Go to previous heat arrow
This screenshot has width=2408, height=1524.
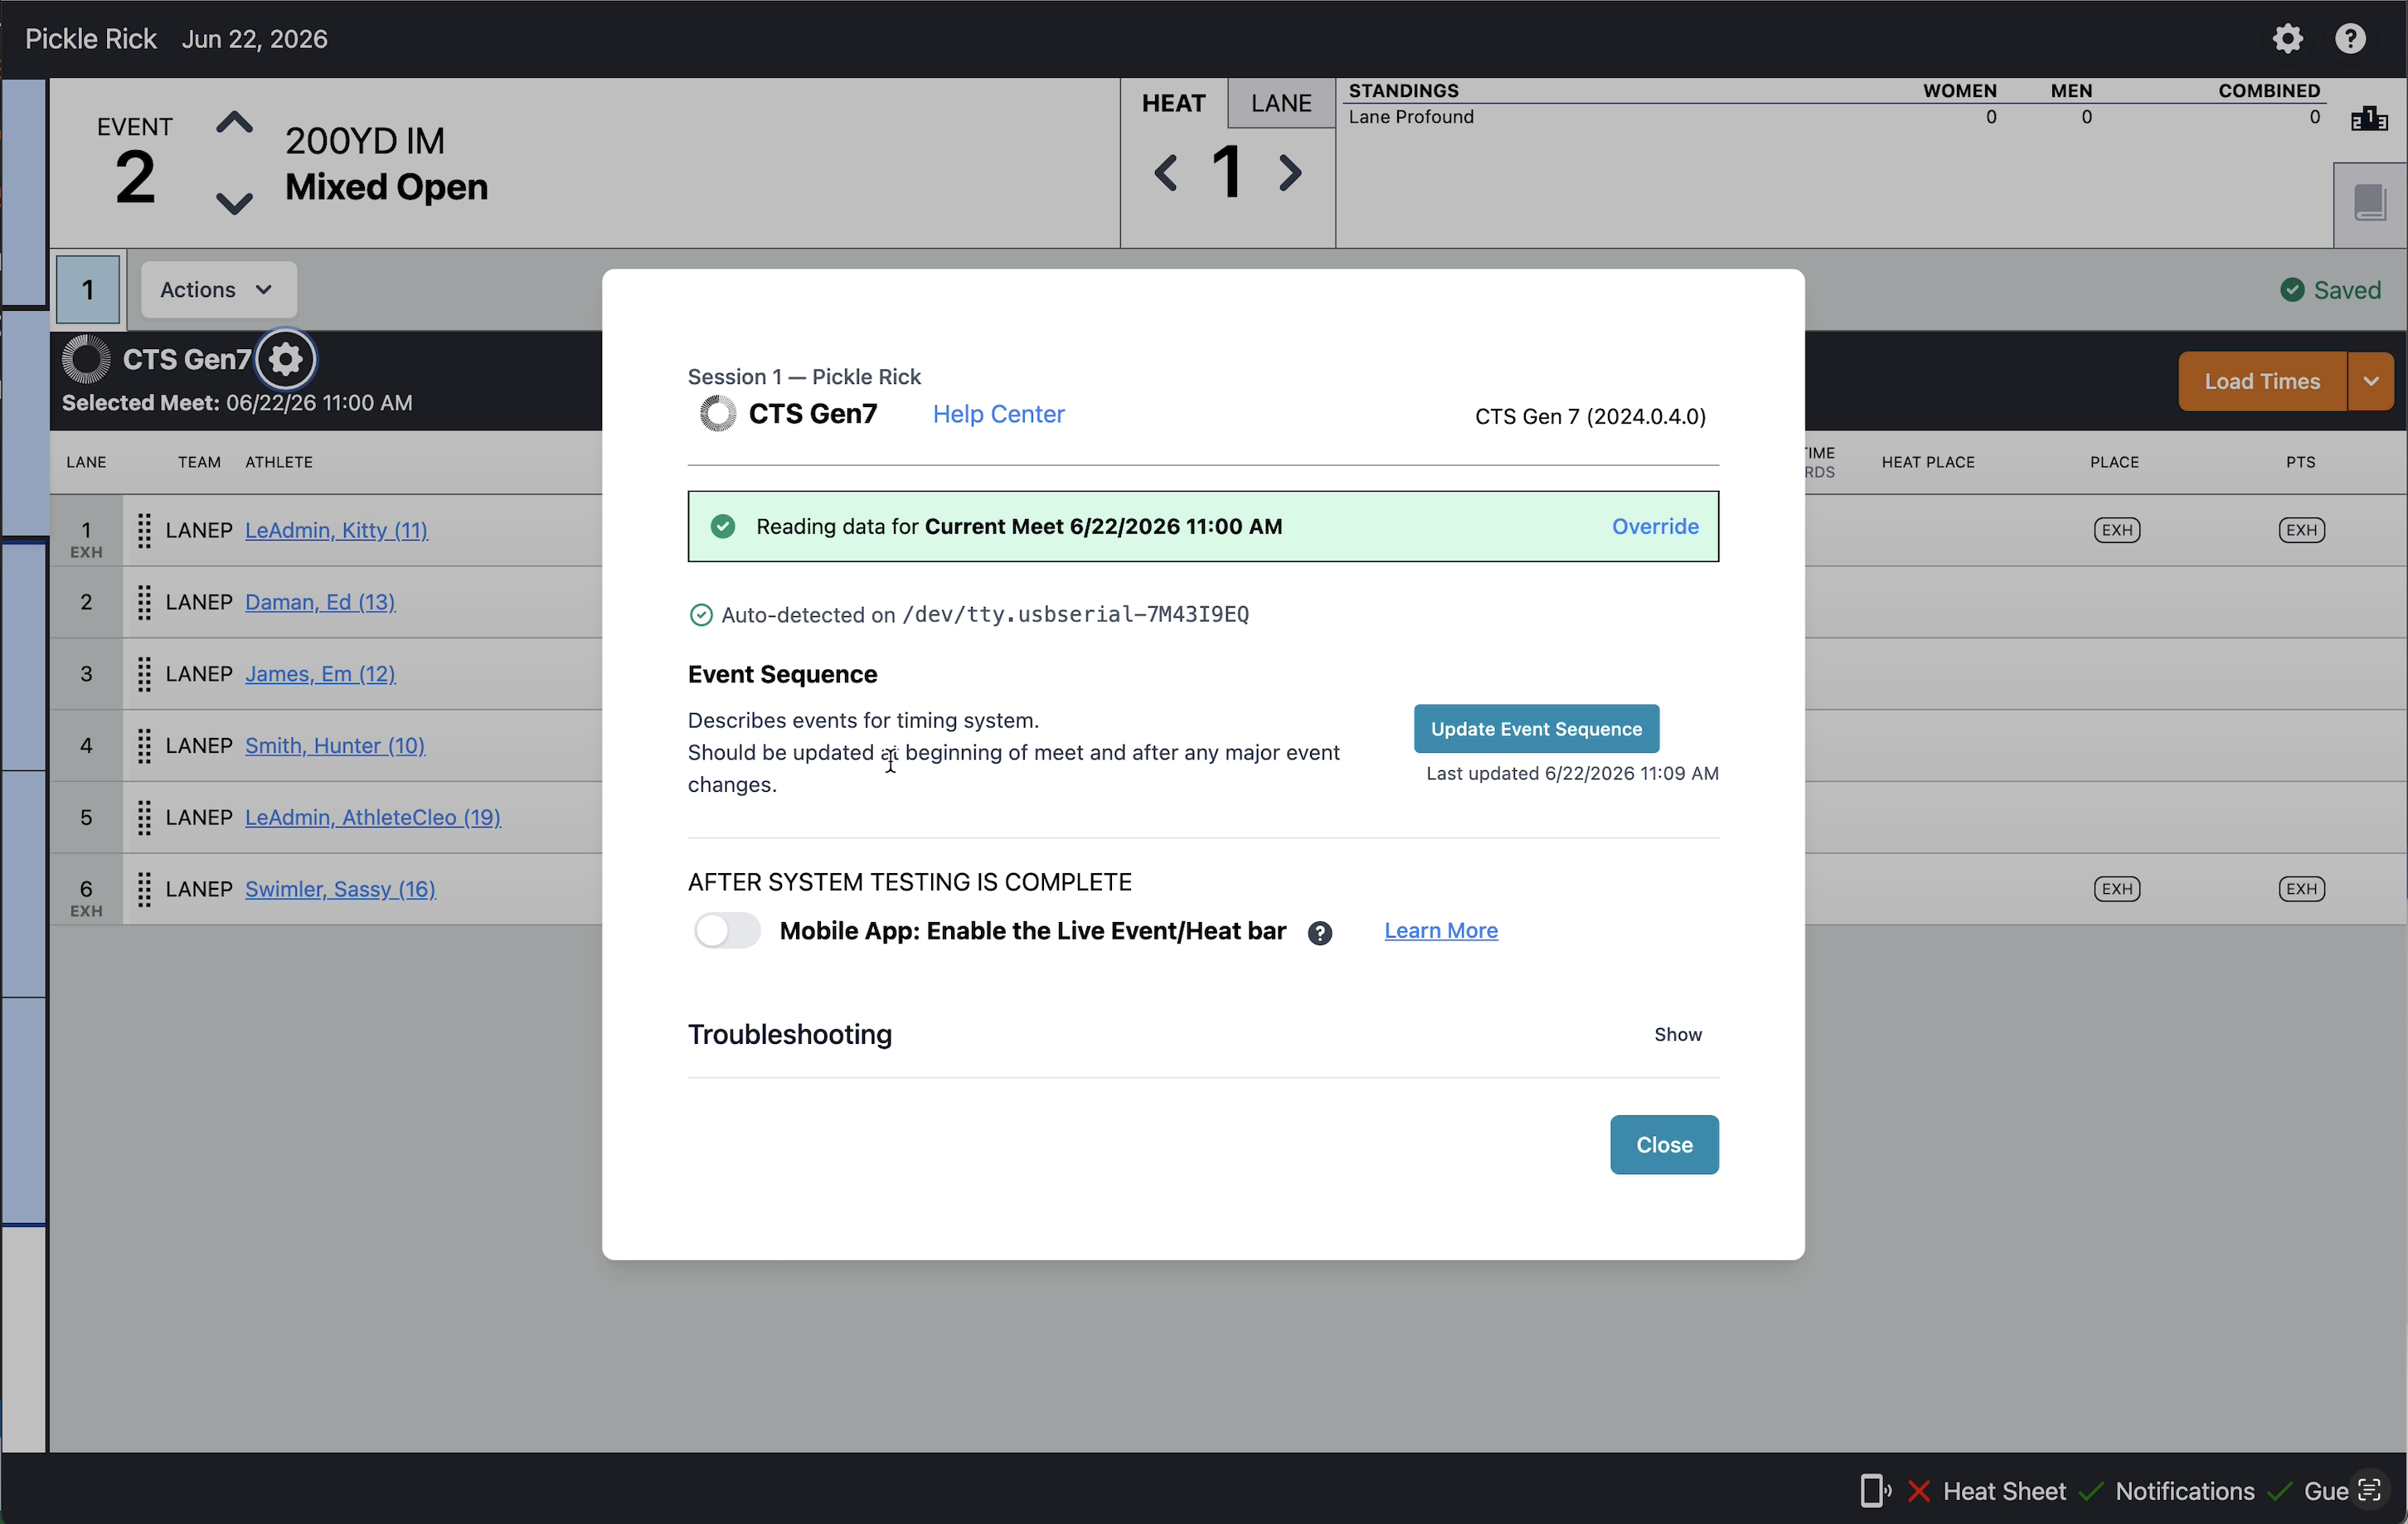click(1166, 173)
